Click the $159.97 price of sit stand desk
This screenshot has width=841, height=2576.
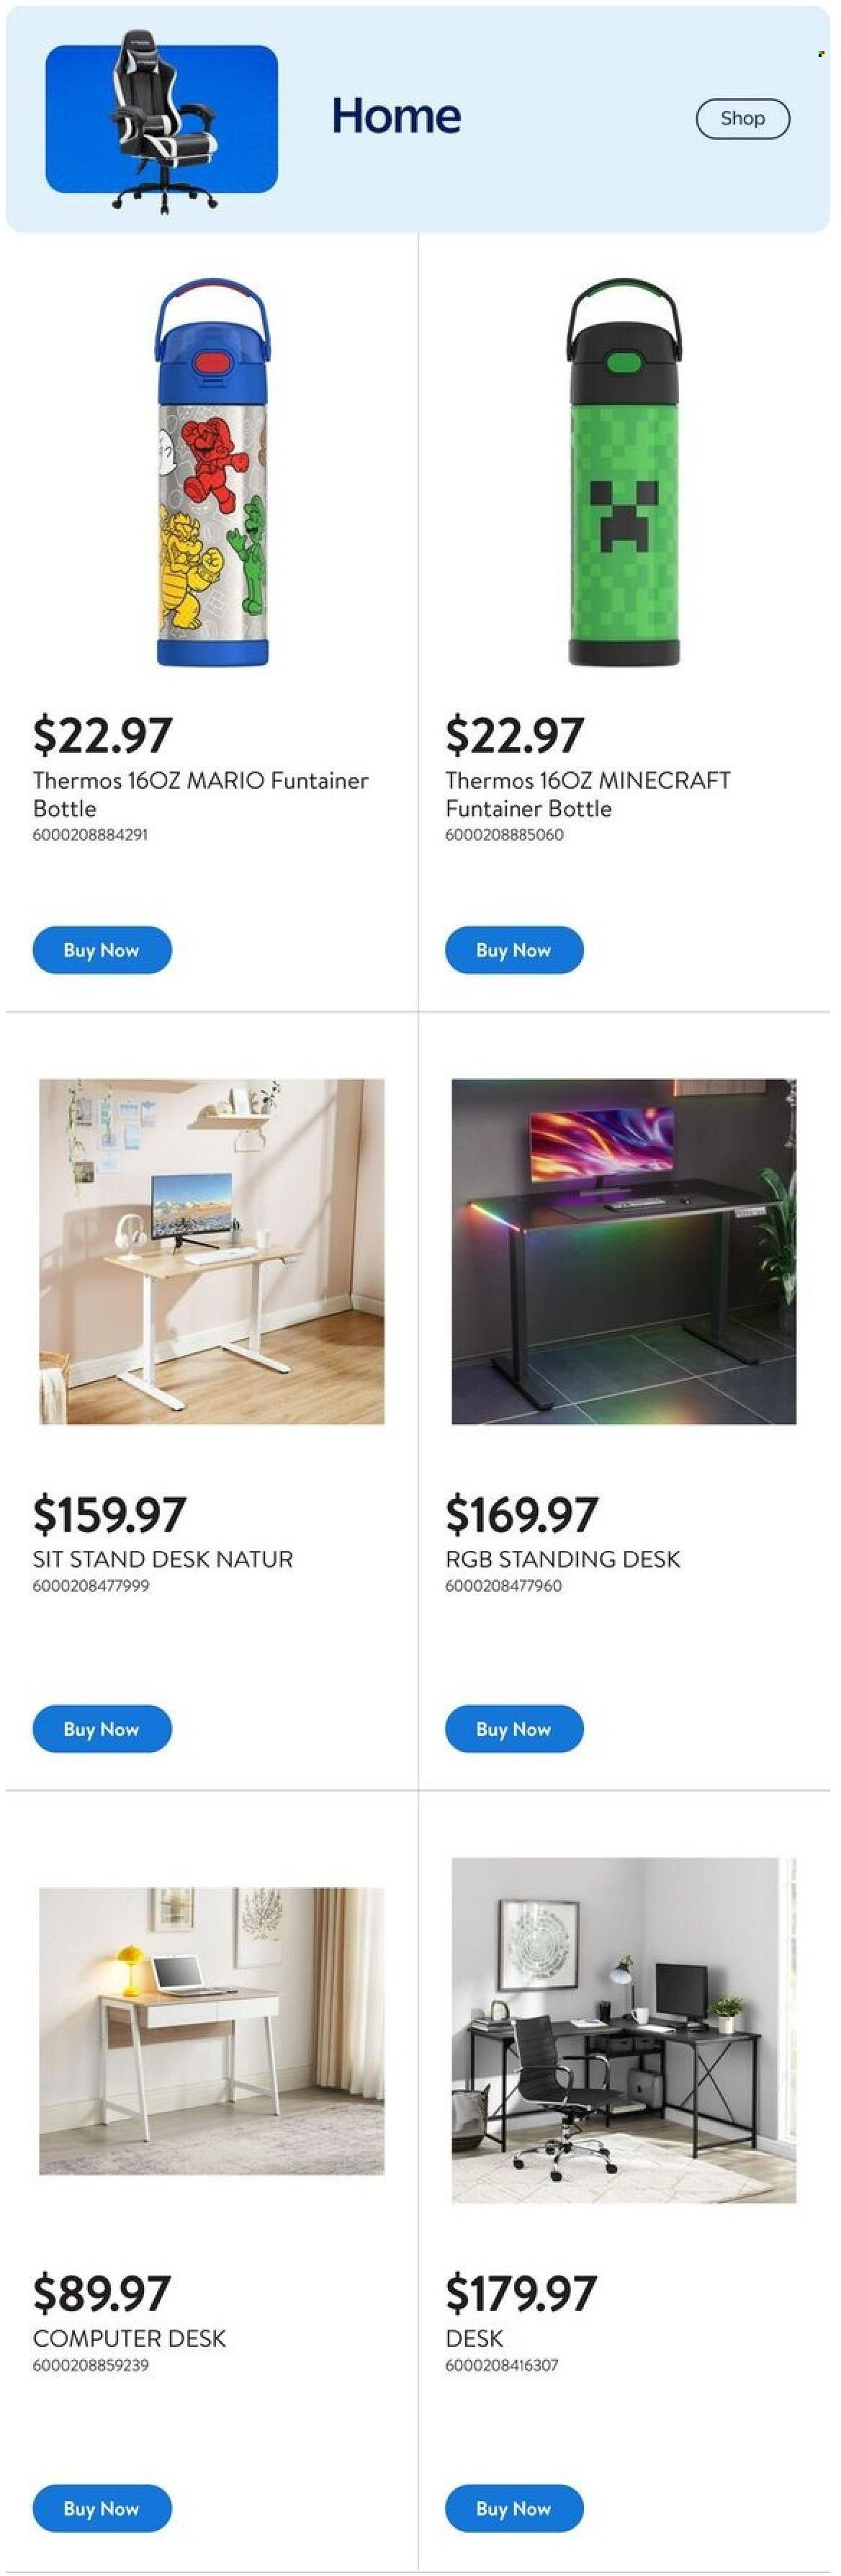pyautogui.click(x=110, y=1514)
